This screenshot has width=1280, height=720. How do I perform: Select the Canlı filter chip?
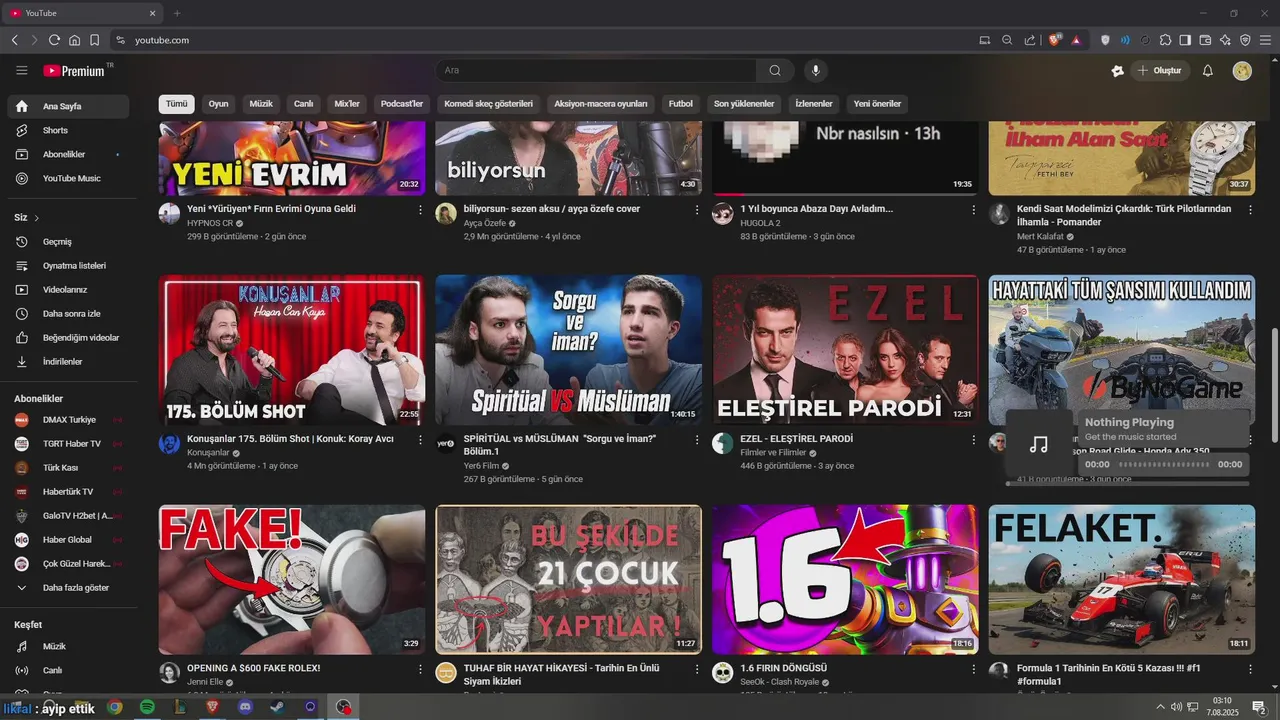pyautogui.click(x=303, y=104)
